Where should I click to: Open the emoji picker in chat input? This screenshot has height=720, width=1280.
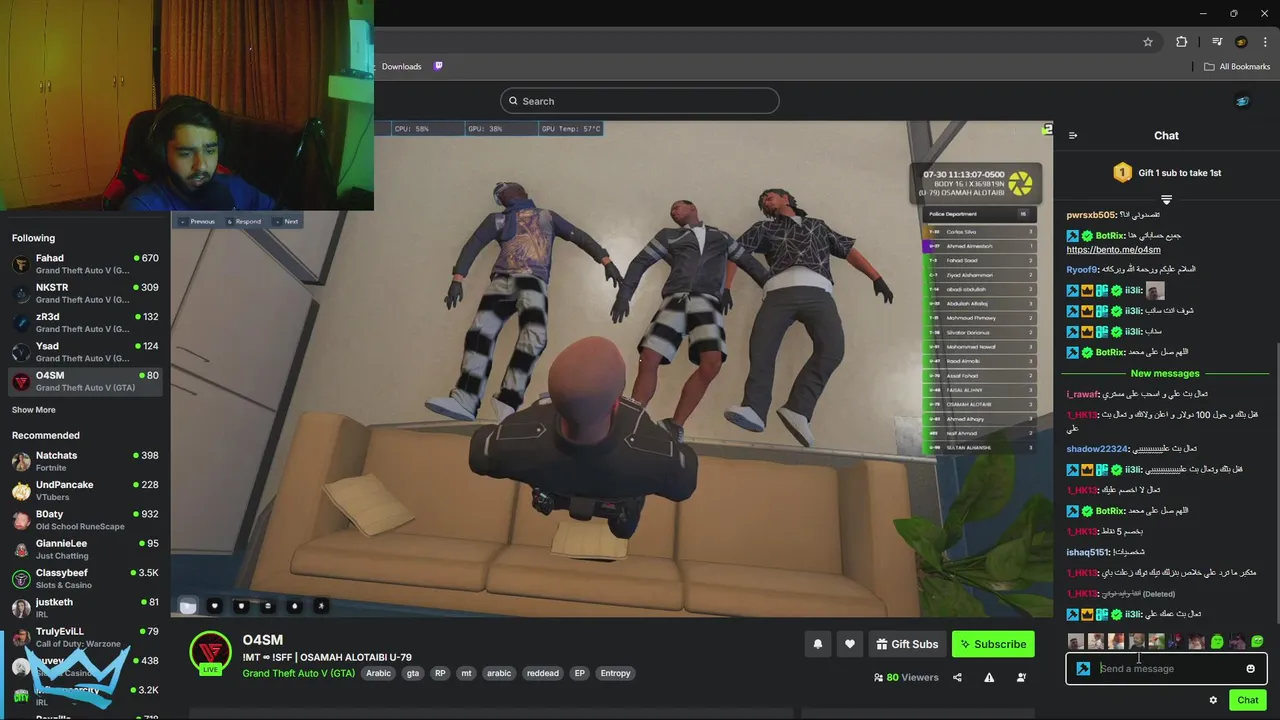click(x=1250, y=669)
